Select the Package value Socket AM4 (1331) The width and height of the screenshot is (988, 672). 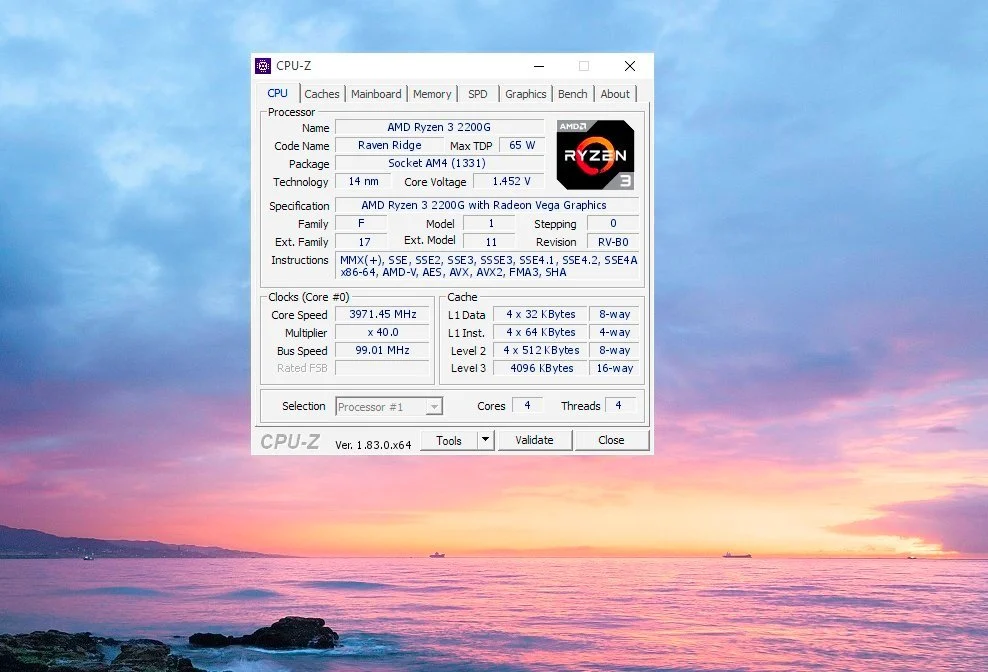click(x=439, y=163)
